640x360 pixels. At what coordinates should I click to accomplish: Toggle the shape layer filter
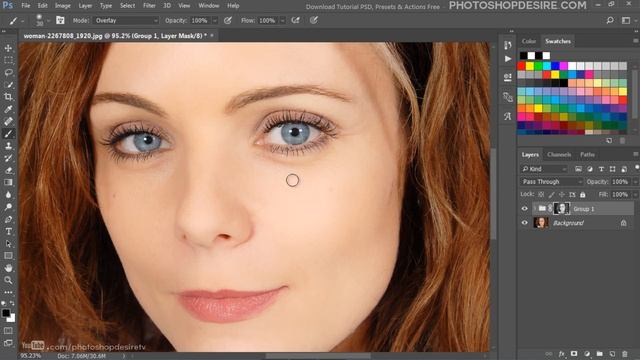click(x=613, y=169)
